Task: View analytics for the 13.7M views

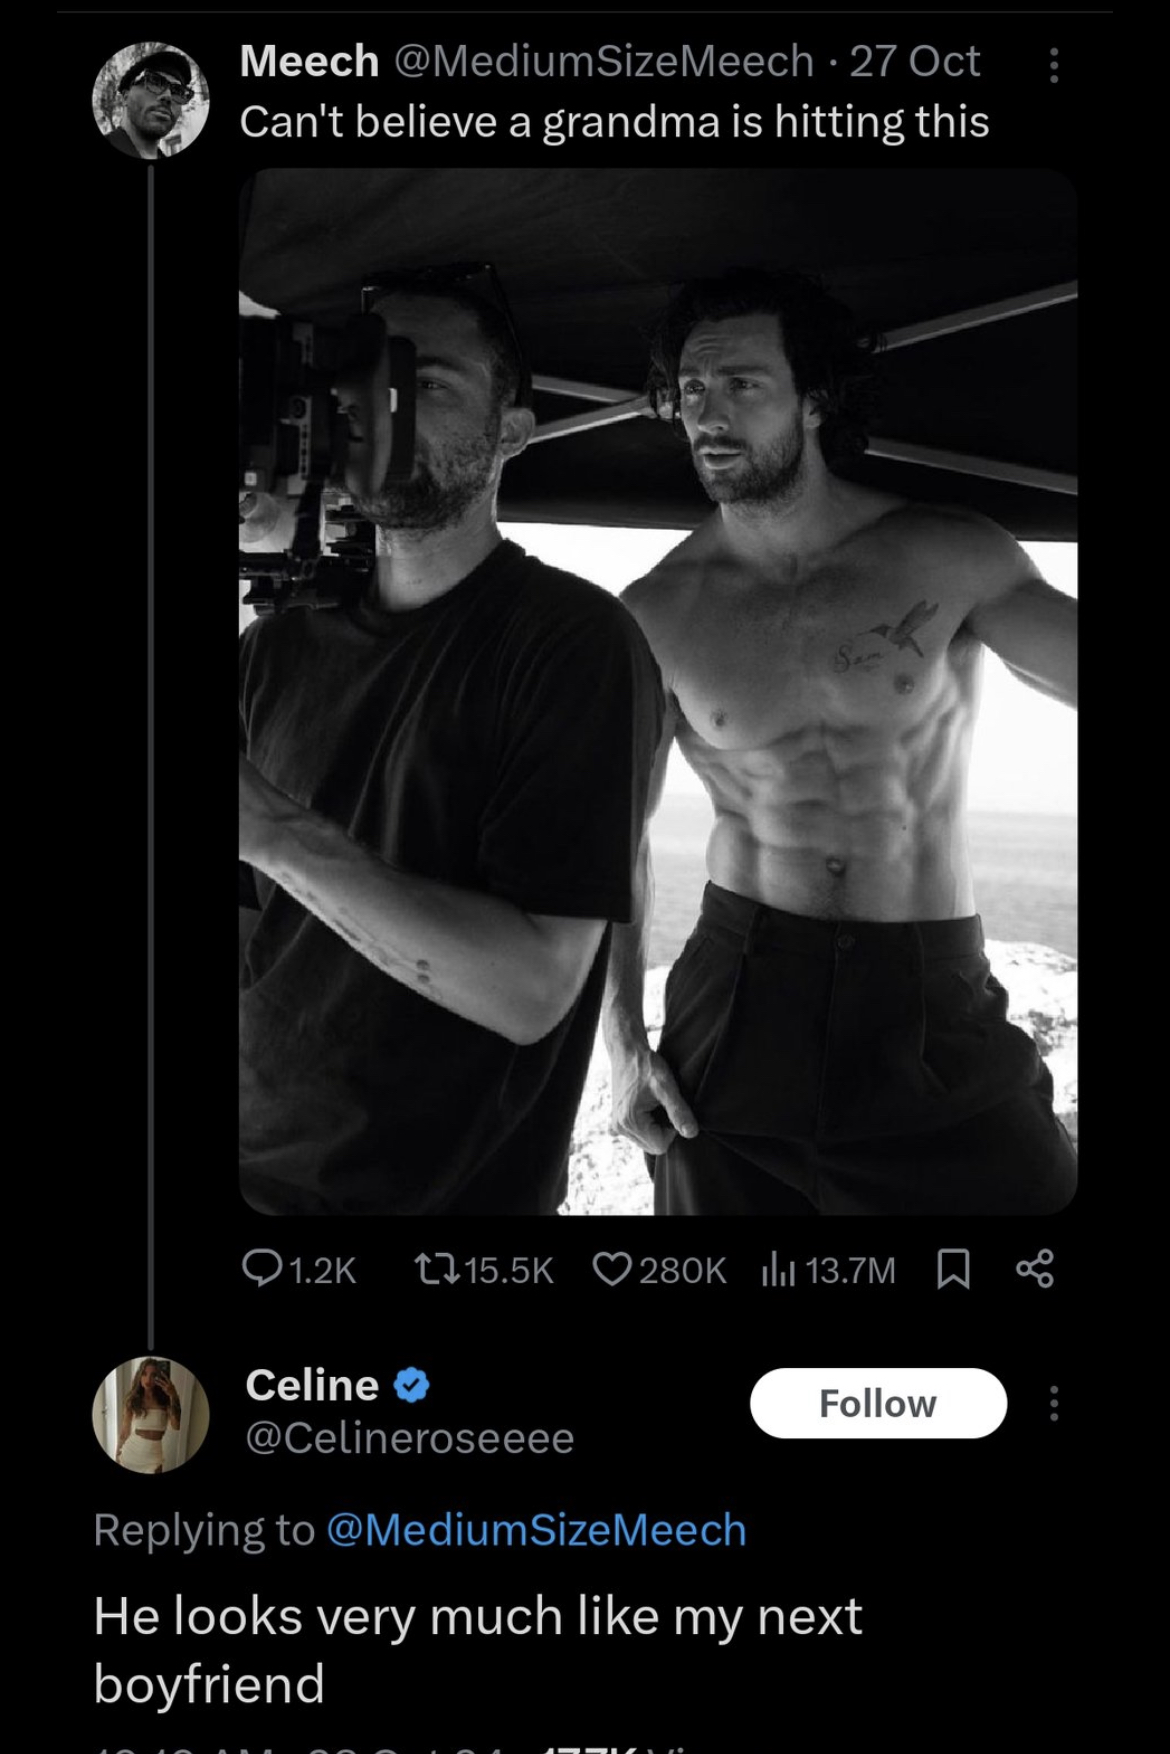Action: 780,1270
